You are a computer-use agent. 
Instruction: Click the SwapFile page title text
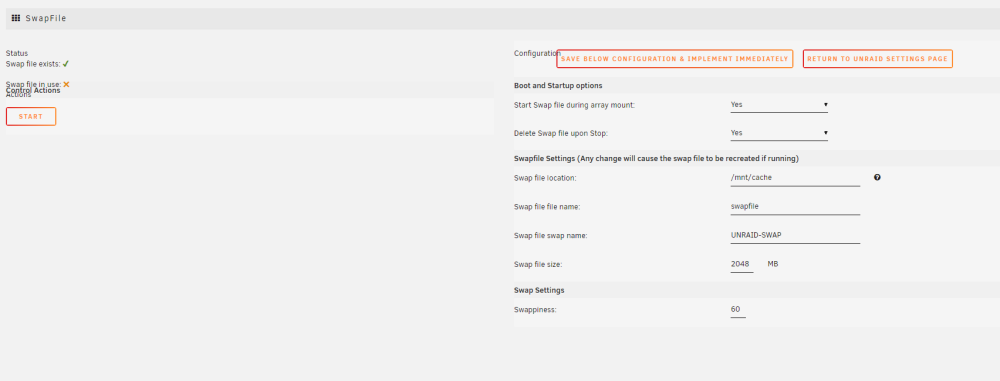[x=46, y=19]
